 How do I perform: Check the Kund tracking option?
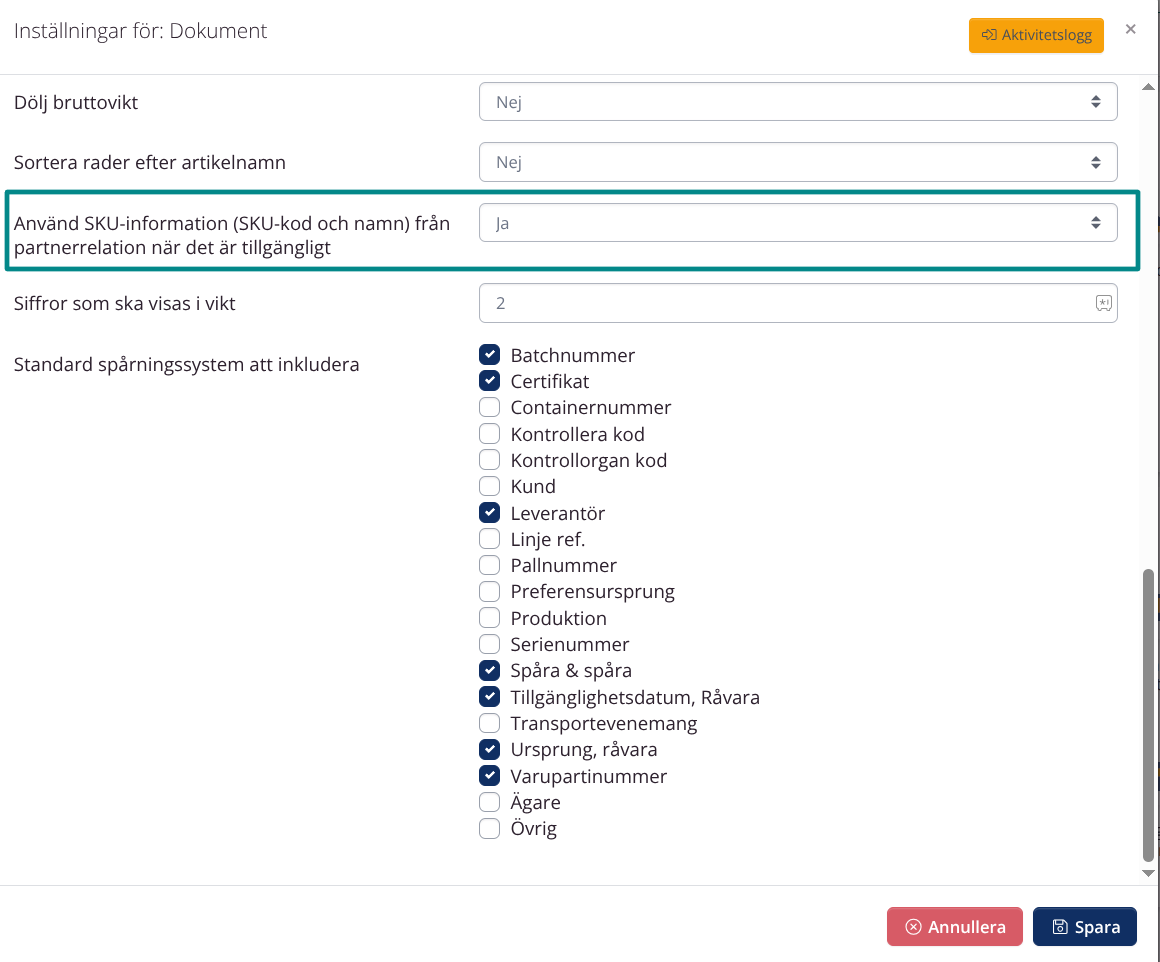click(490, 487)
